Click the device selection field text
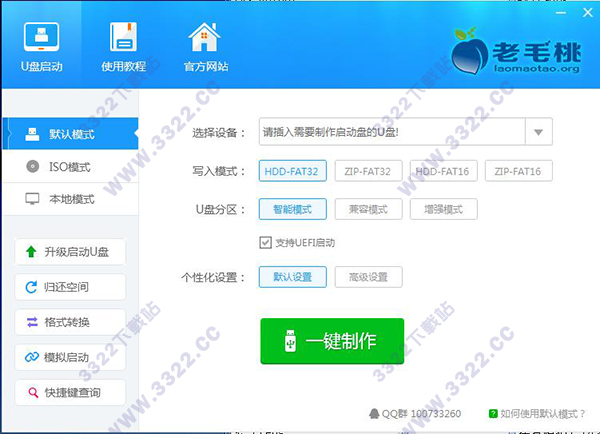600x434 pixels. pyautogui.click(x=331, y=132)
